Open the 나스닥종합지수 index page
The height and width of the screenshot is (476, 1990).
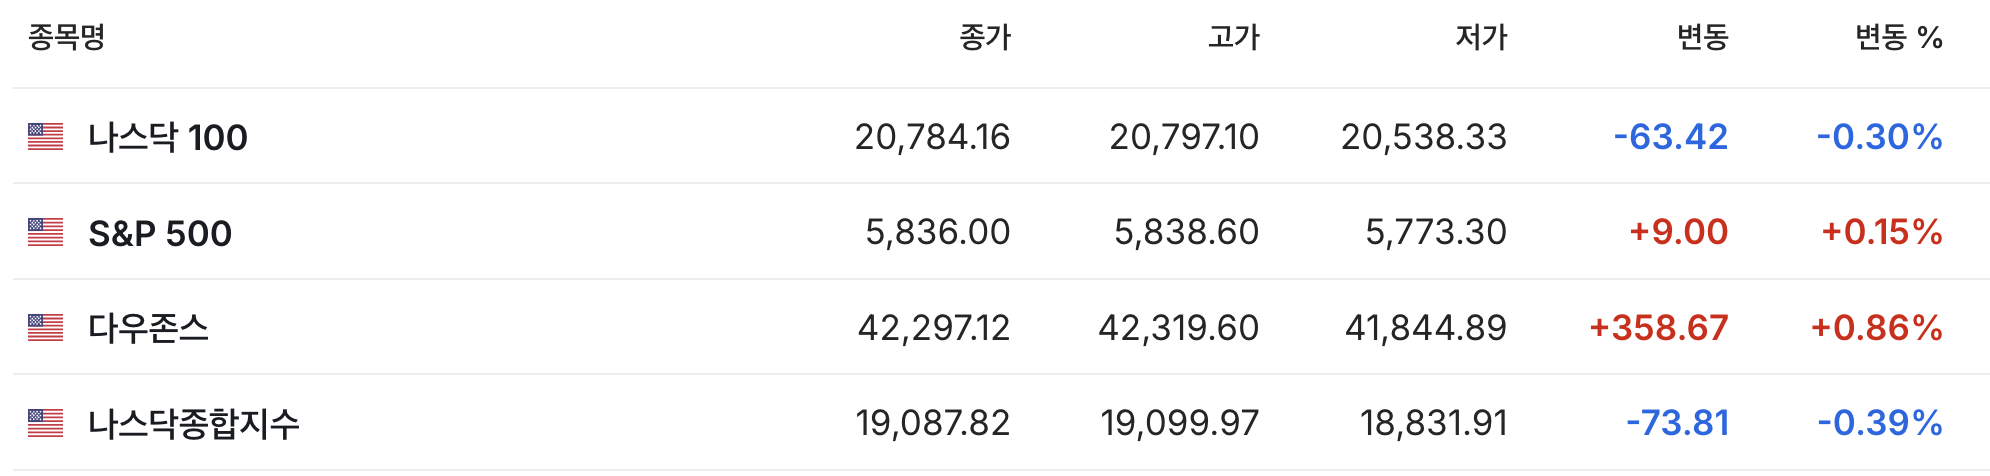pyautogui.click(x=194, y=424)
